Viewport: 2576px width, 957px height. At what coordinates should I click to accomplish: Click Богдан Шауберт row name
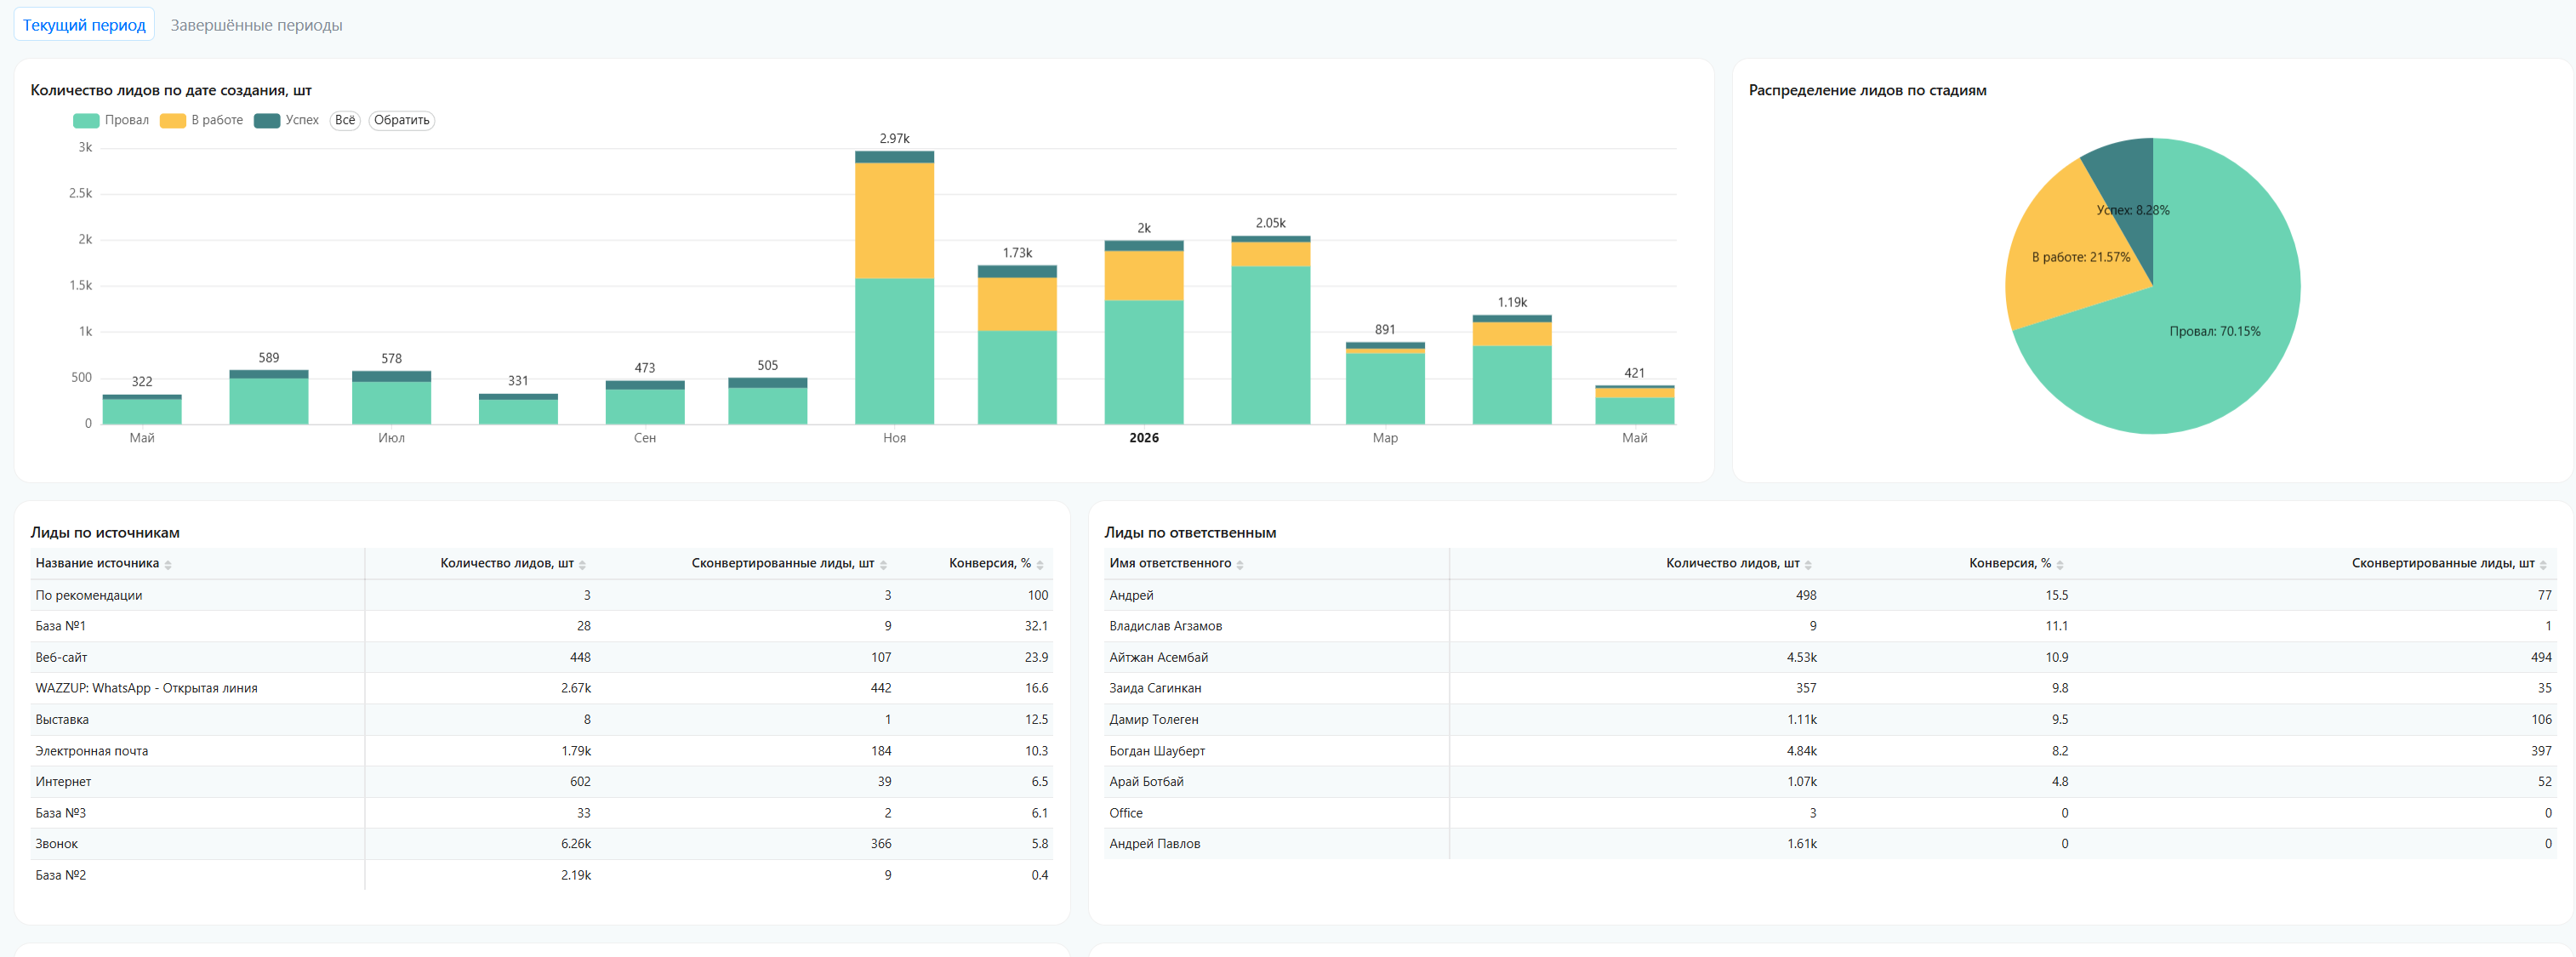1157,751
